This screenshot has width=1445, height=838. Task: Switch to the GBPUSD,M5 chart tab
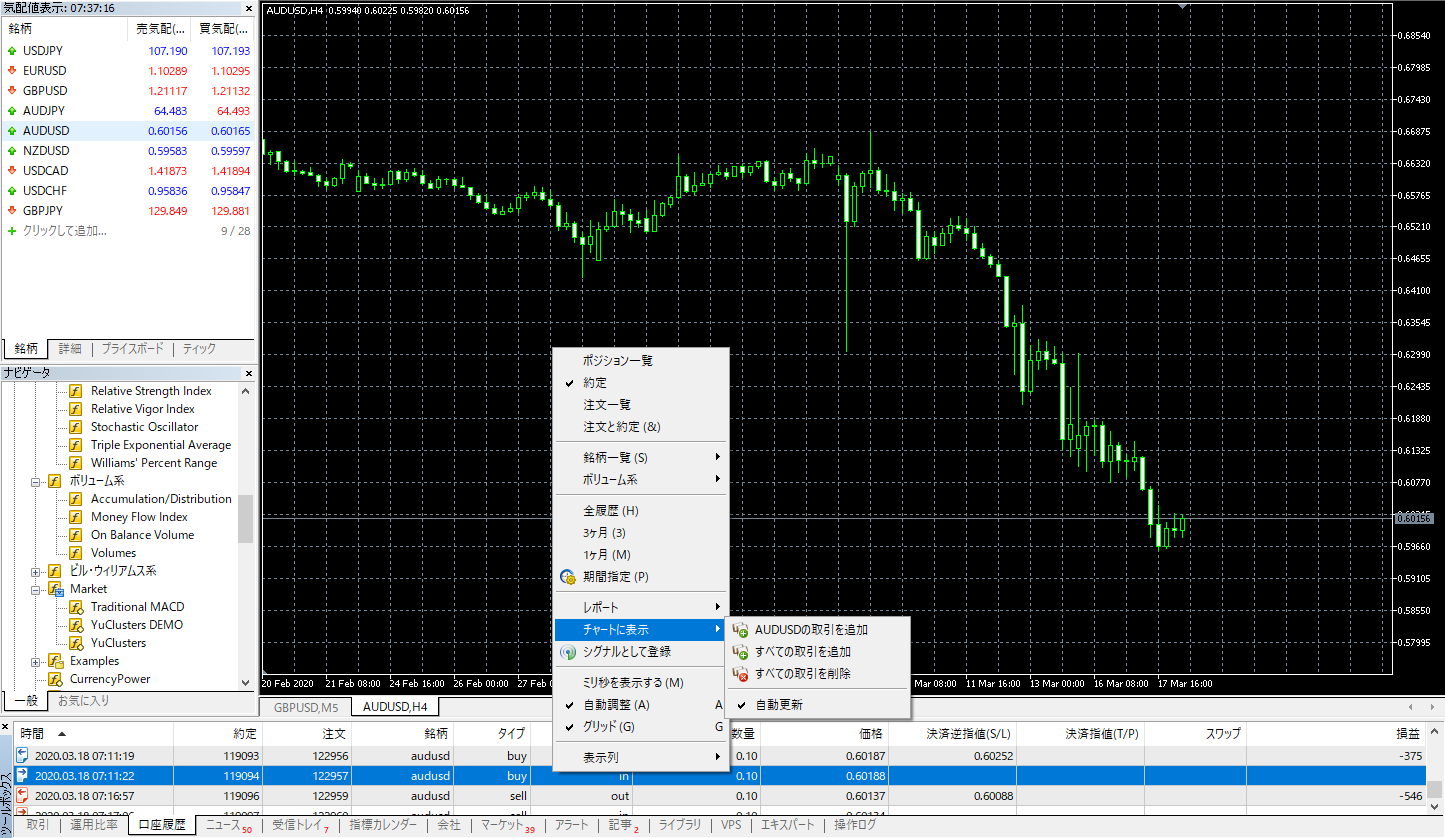306,707
